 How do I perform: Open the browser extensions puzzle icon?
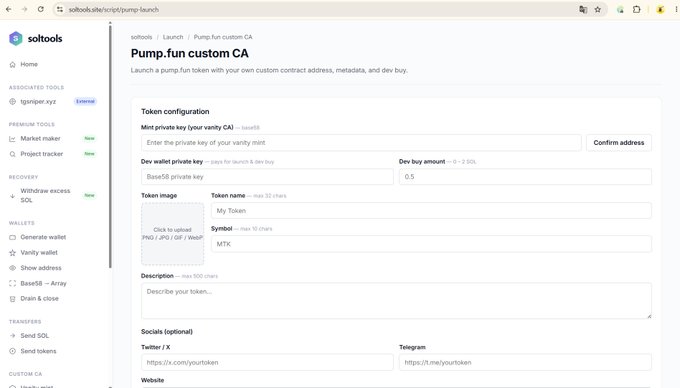(637, 9)
